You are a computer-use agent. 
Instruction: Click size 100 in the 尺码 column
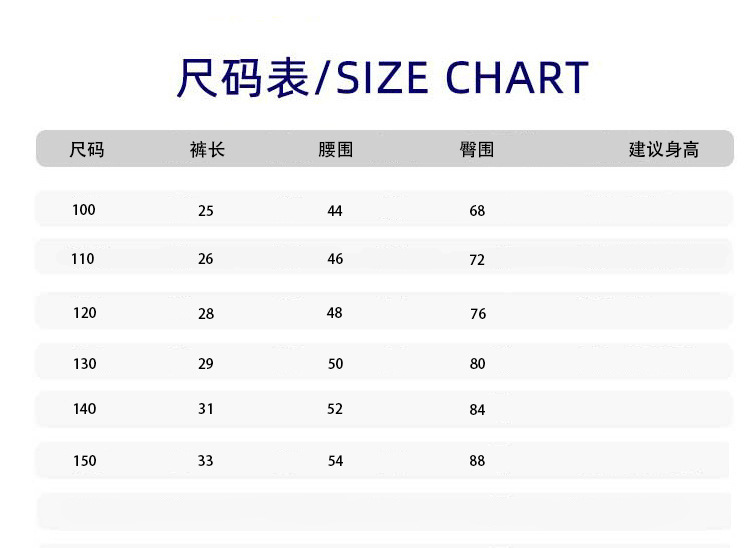[x=84, y=210]
